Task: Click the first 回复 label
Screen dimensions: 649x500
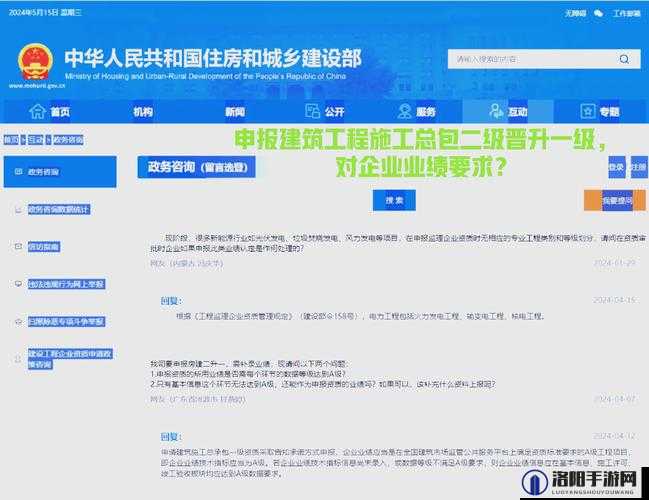Action: coord(171,301)
